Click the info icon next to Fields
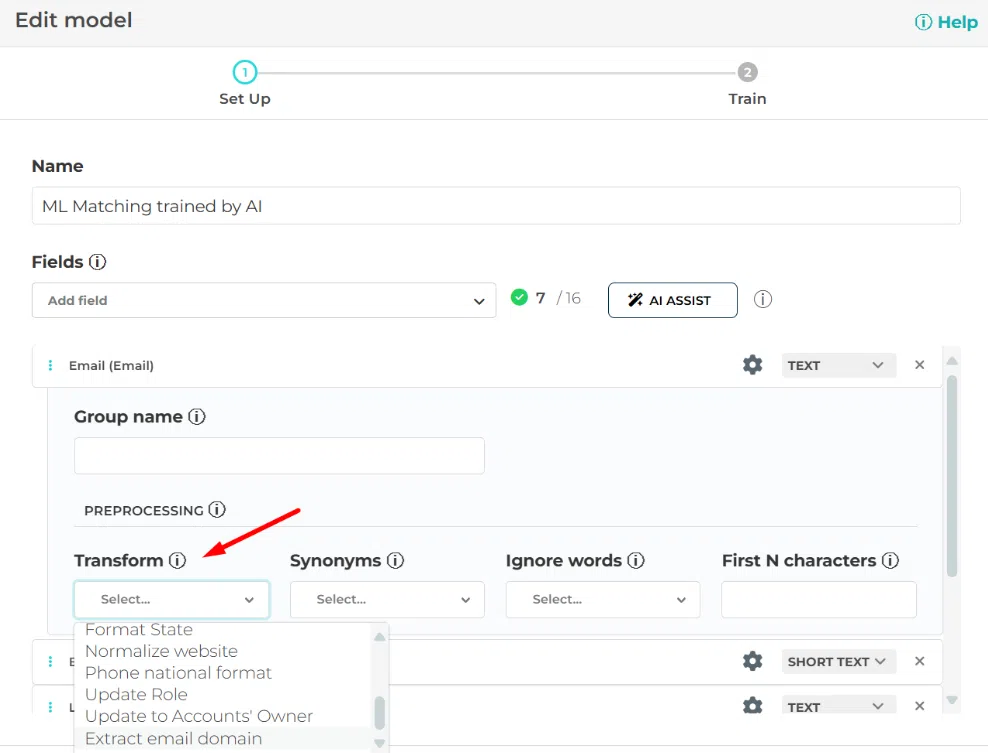This screenshot has height=753, width=988. tap(97, 262)
